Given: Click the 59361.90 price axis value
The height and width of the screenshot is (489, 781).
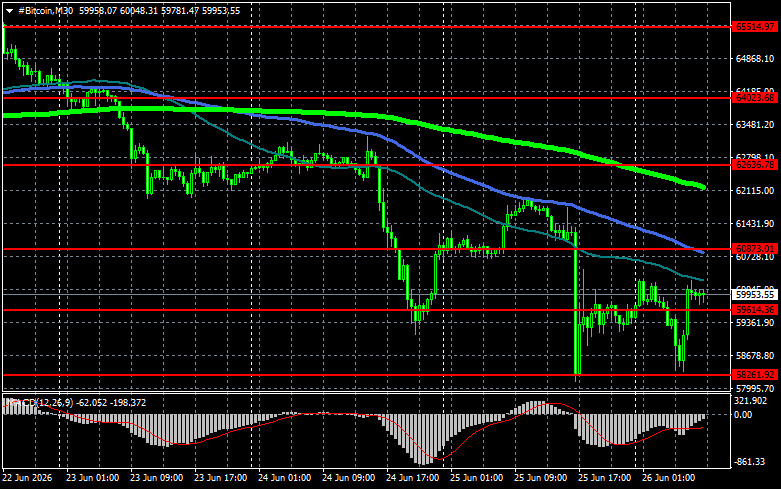Looking at the screenshot, I should coord(755,323).
